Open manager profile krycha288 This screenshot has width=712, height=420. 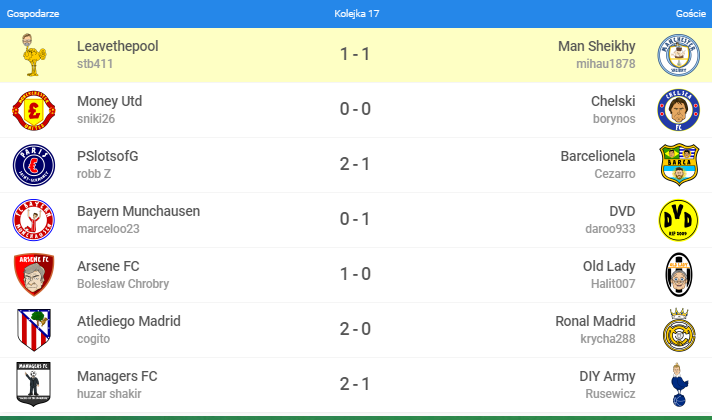coord(608,339)
